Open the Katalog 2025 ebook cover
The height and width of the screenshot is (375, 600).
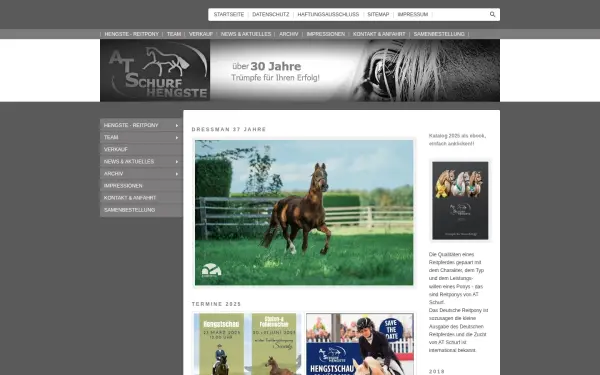(460, 201)
